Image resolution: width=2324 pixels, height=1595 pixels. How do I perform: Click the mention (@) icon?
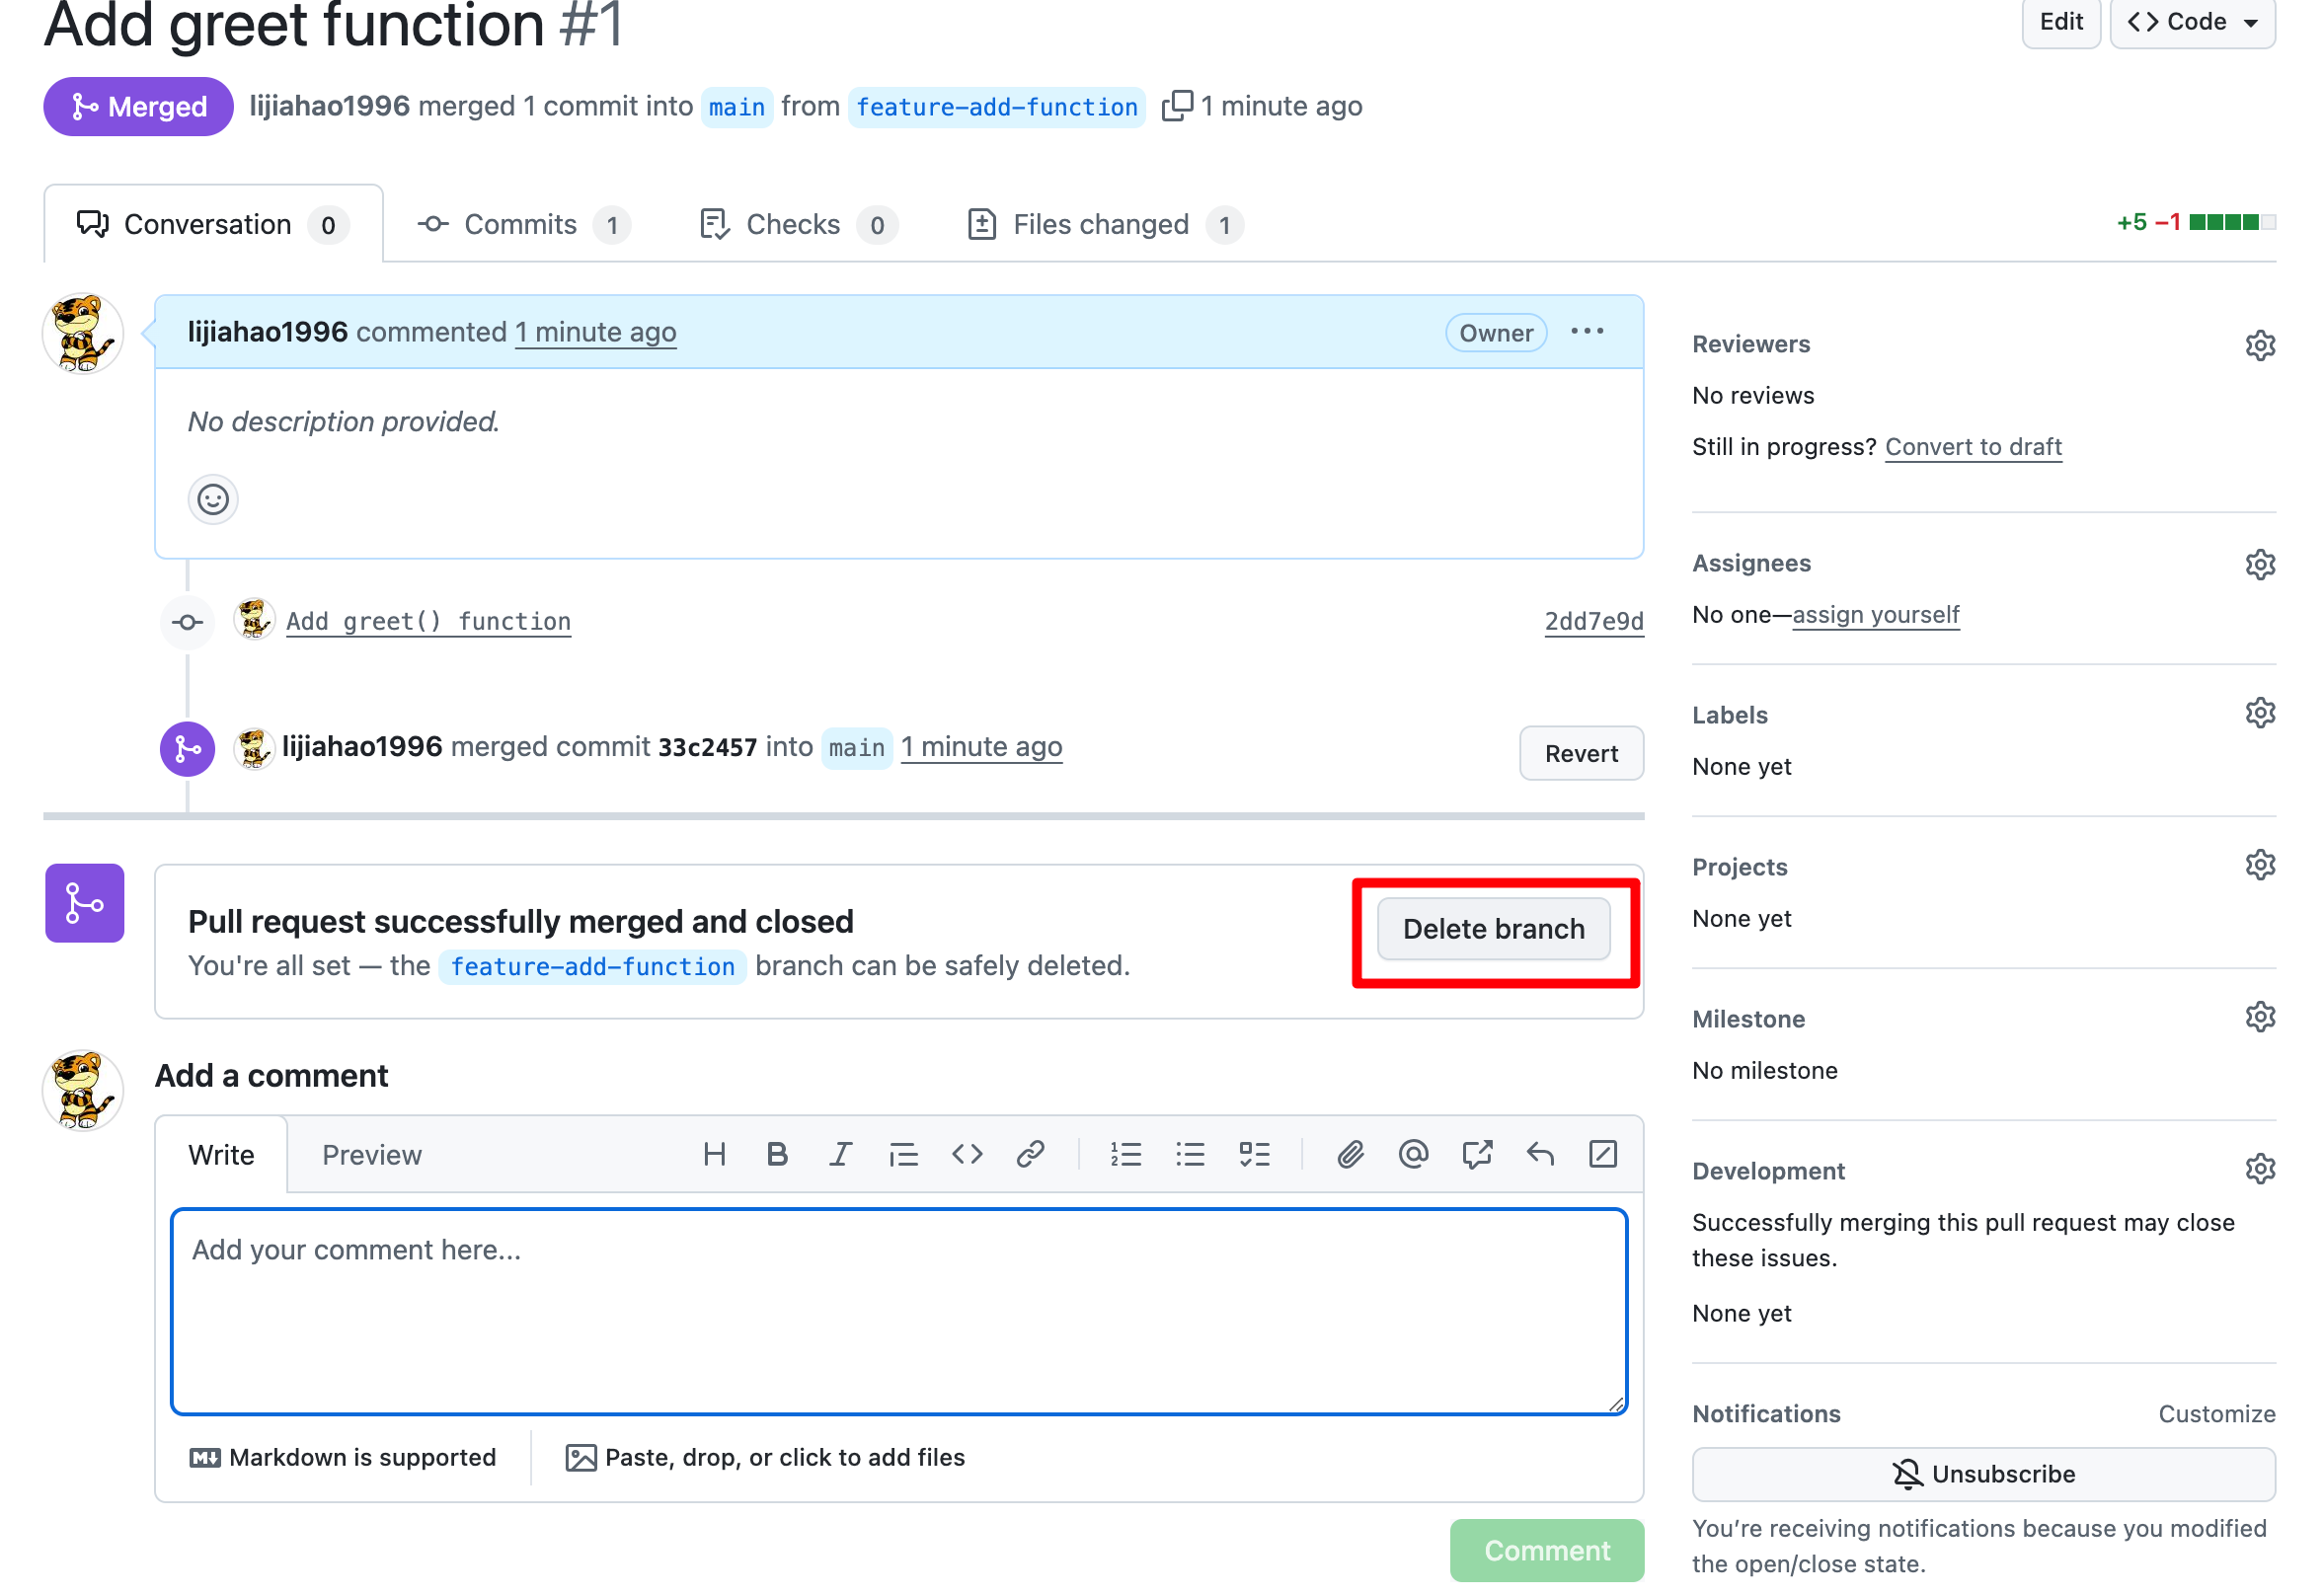[1413, 1155]
